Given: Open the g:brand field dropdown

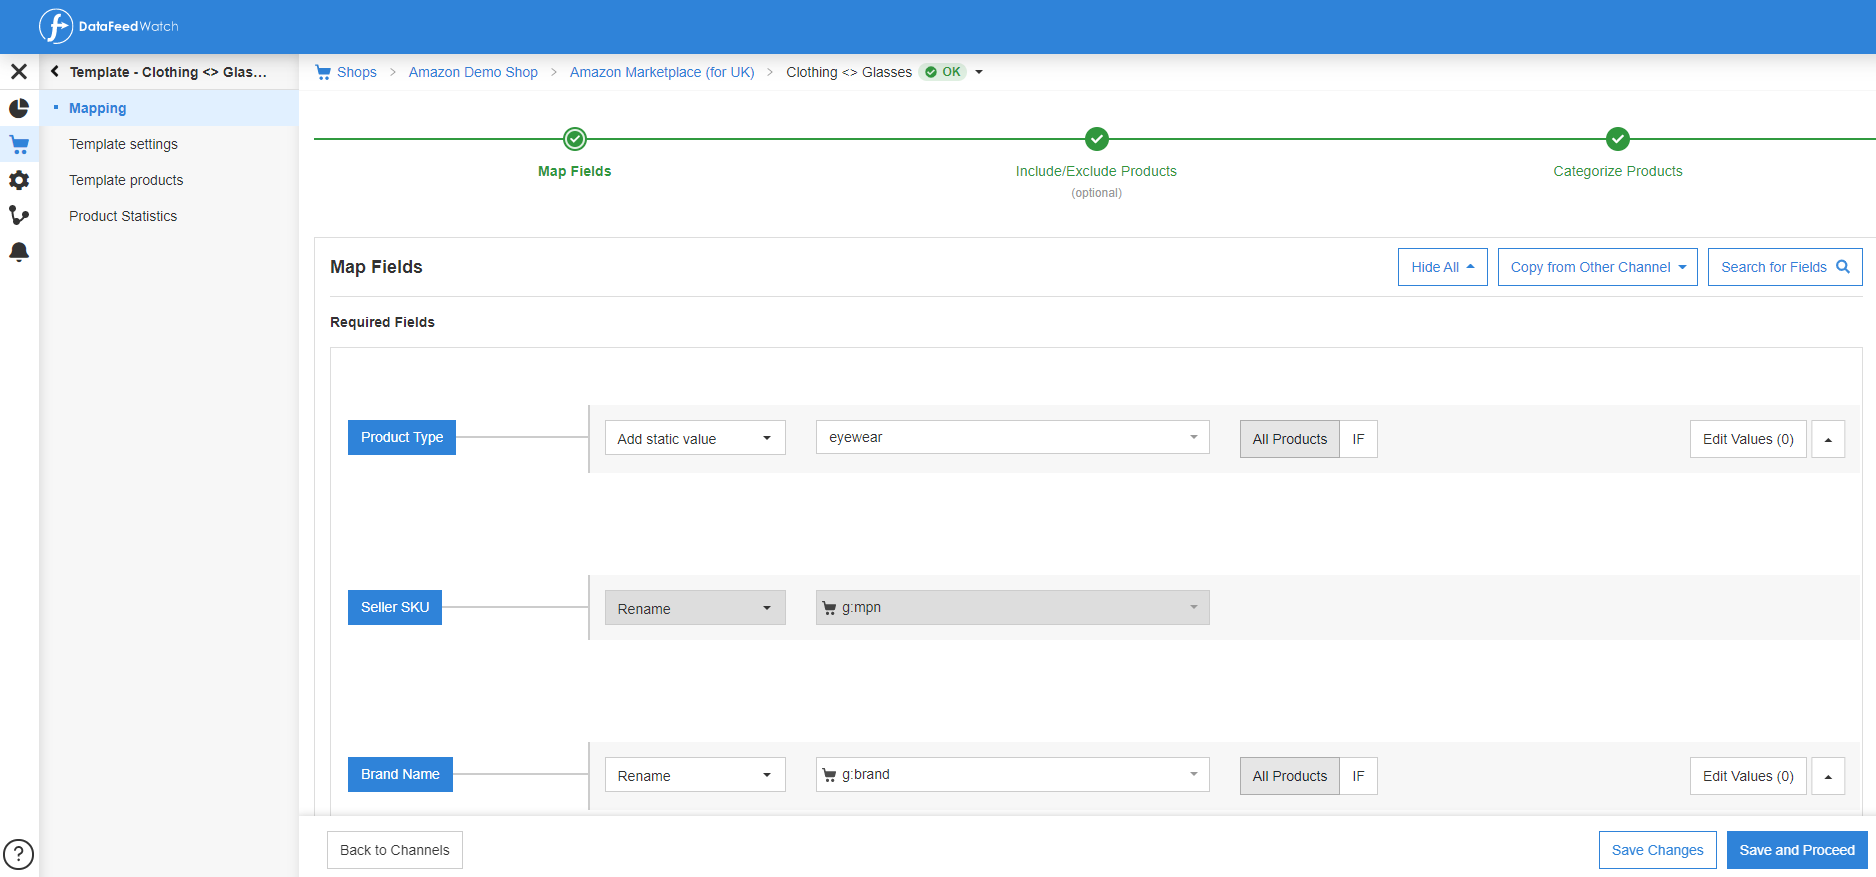Looking at the screenshot, I should pyautogui.click(x=1013, y=774).
